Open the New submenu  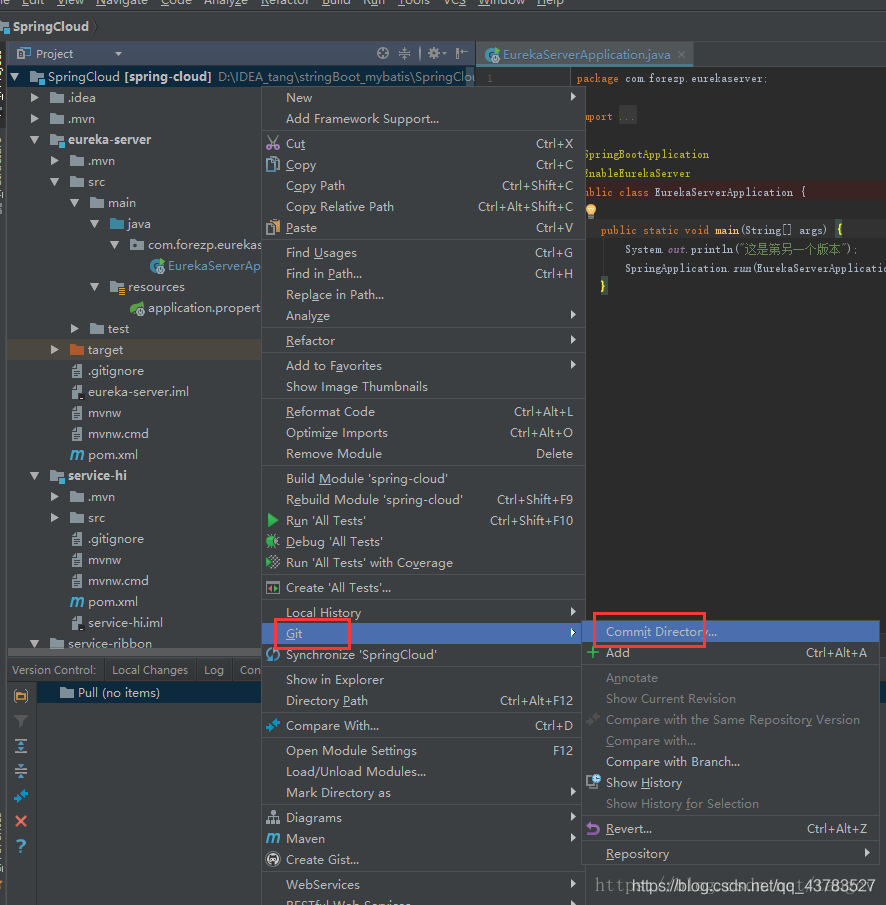point(423,98)
